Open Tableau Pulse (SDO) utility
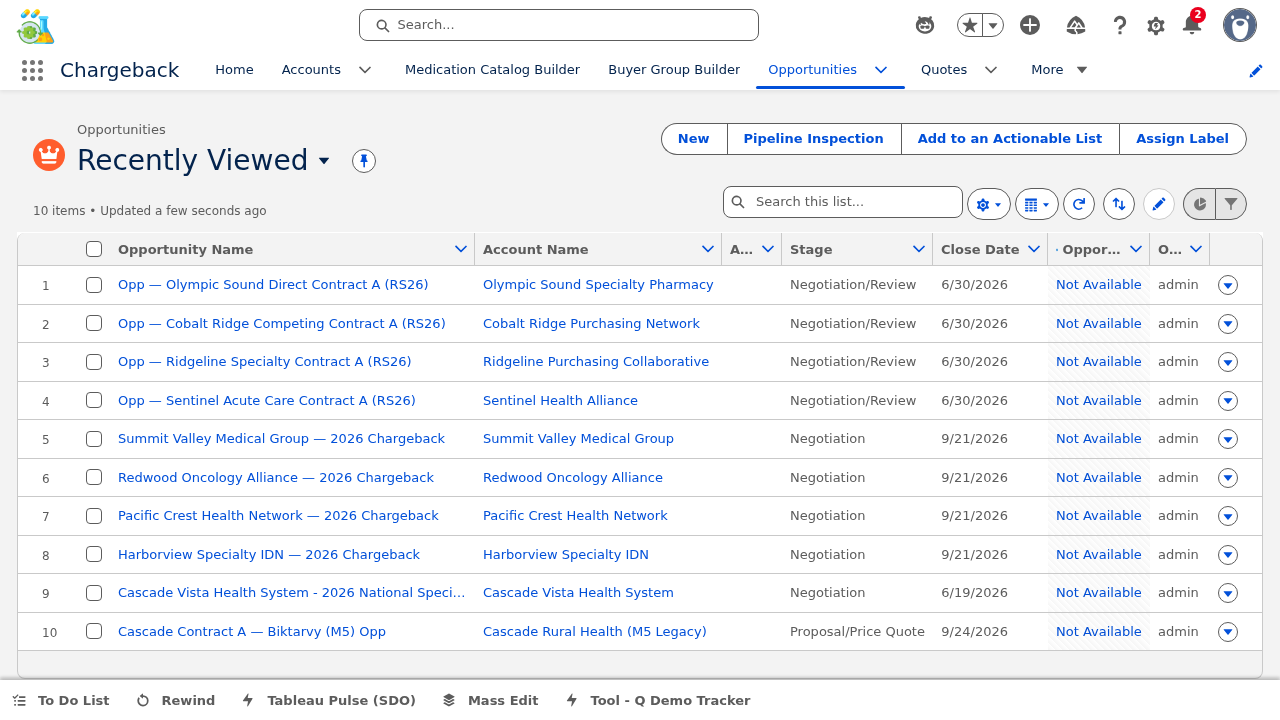Screen dimensions: 1280x720 coord(329,701)
